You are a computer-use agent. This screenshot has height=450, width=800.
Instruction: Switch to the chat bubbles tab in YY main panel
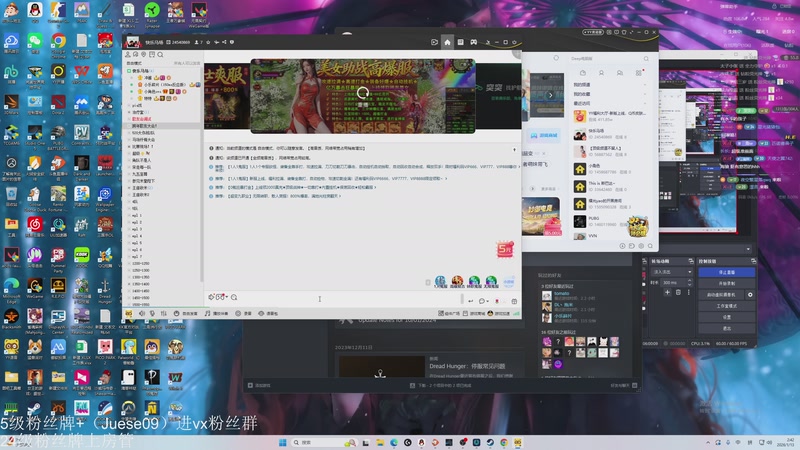tap(619, 73)
